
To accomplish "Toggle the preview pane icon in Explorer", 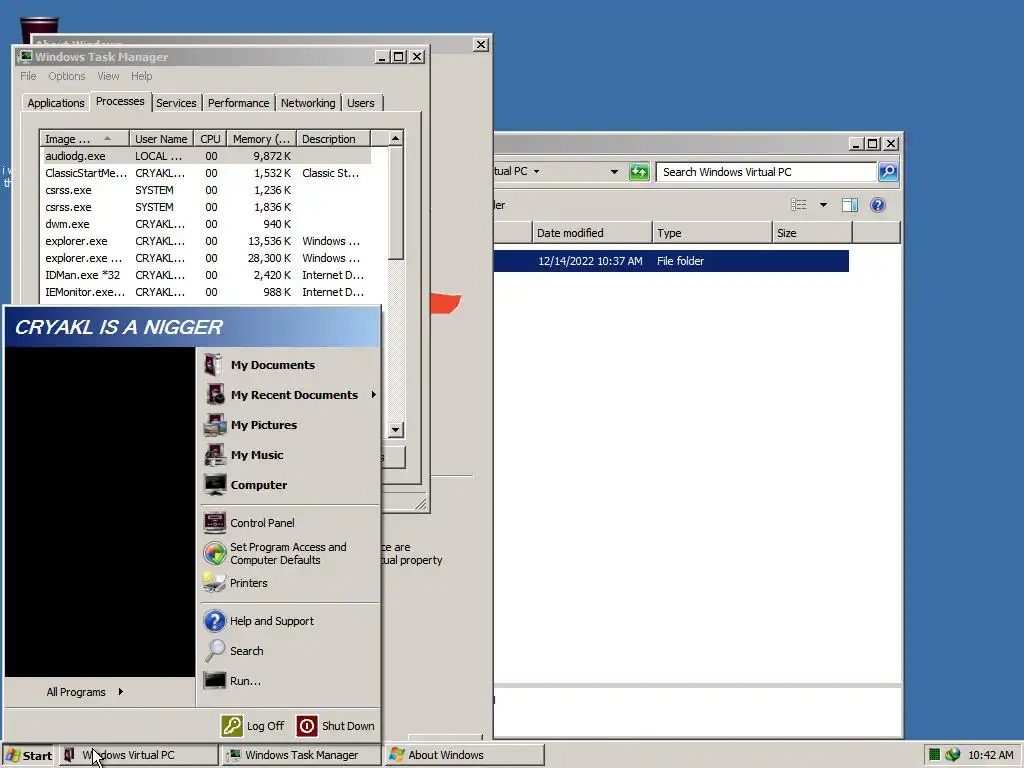I will tap(850, 205).
